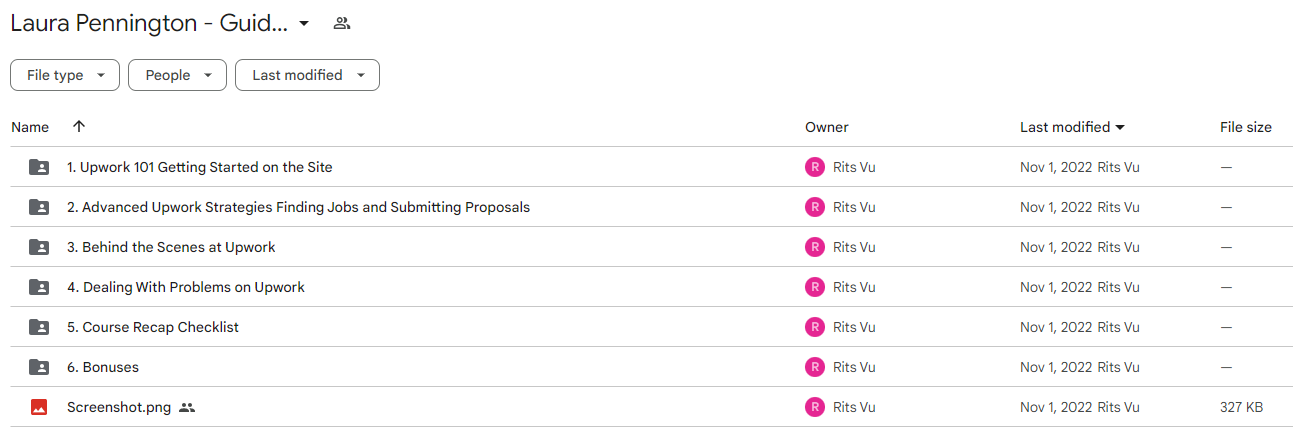Open the File type filter
Screen dimensions: 1293x441
[x=65, y=75]
